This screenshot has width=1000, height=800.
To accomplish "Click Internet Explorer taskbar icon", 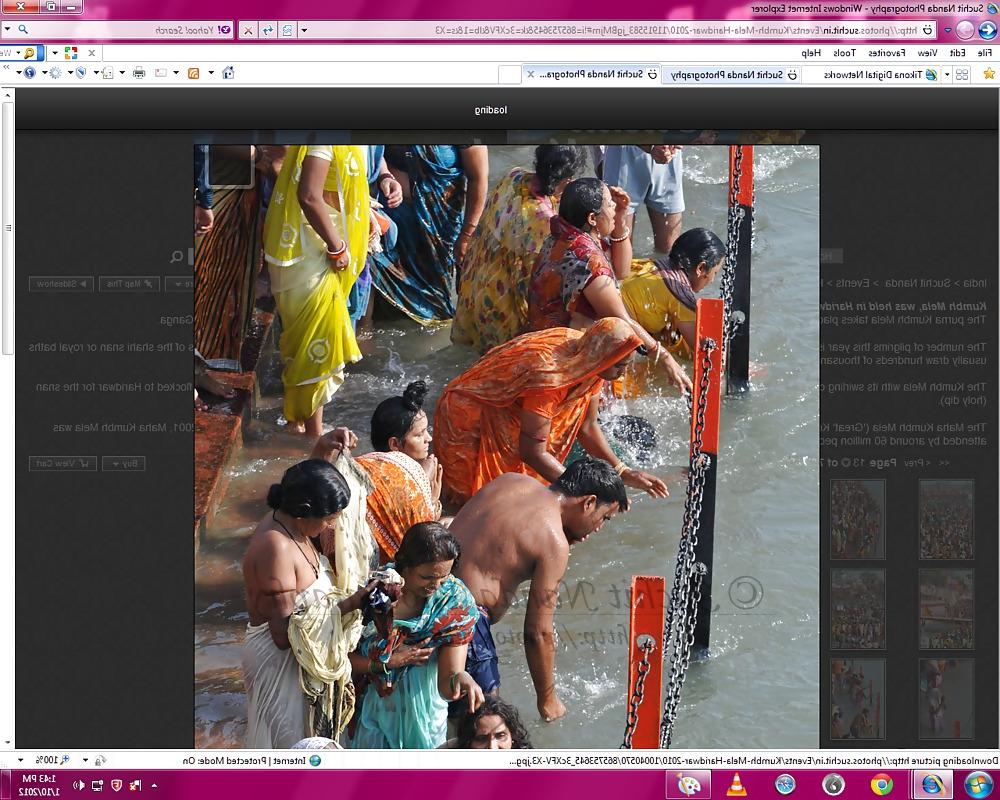I will click(x=932, y=784).
